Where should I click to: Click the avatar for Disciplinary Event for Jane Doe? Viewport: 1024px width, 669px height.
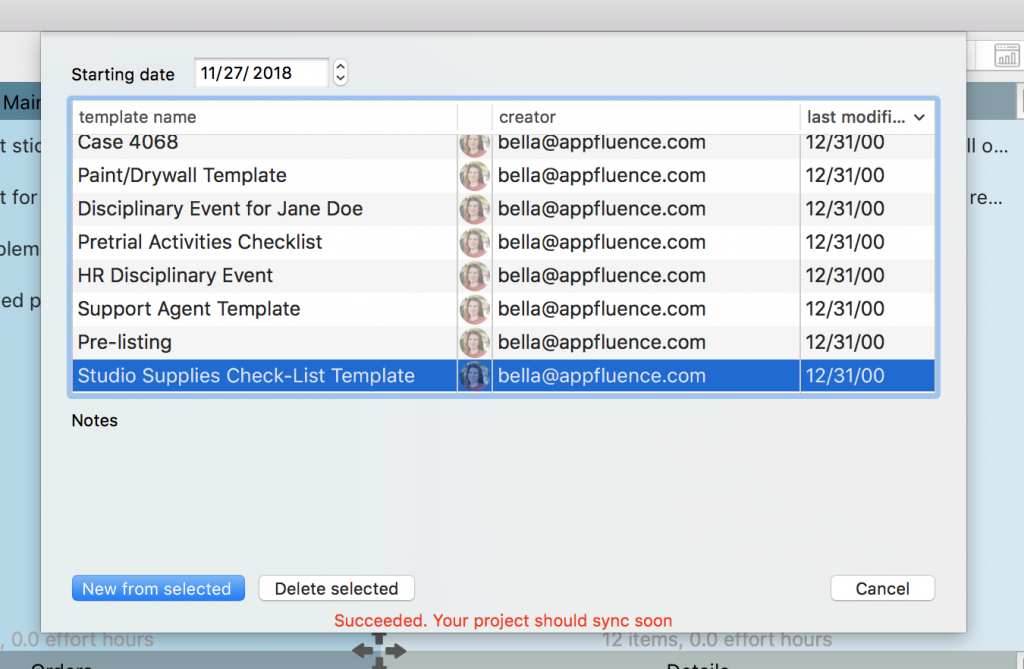click(x=474, y=208)
